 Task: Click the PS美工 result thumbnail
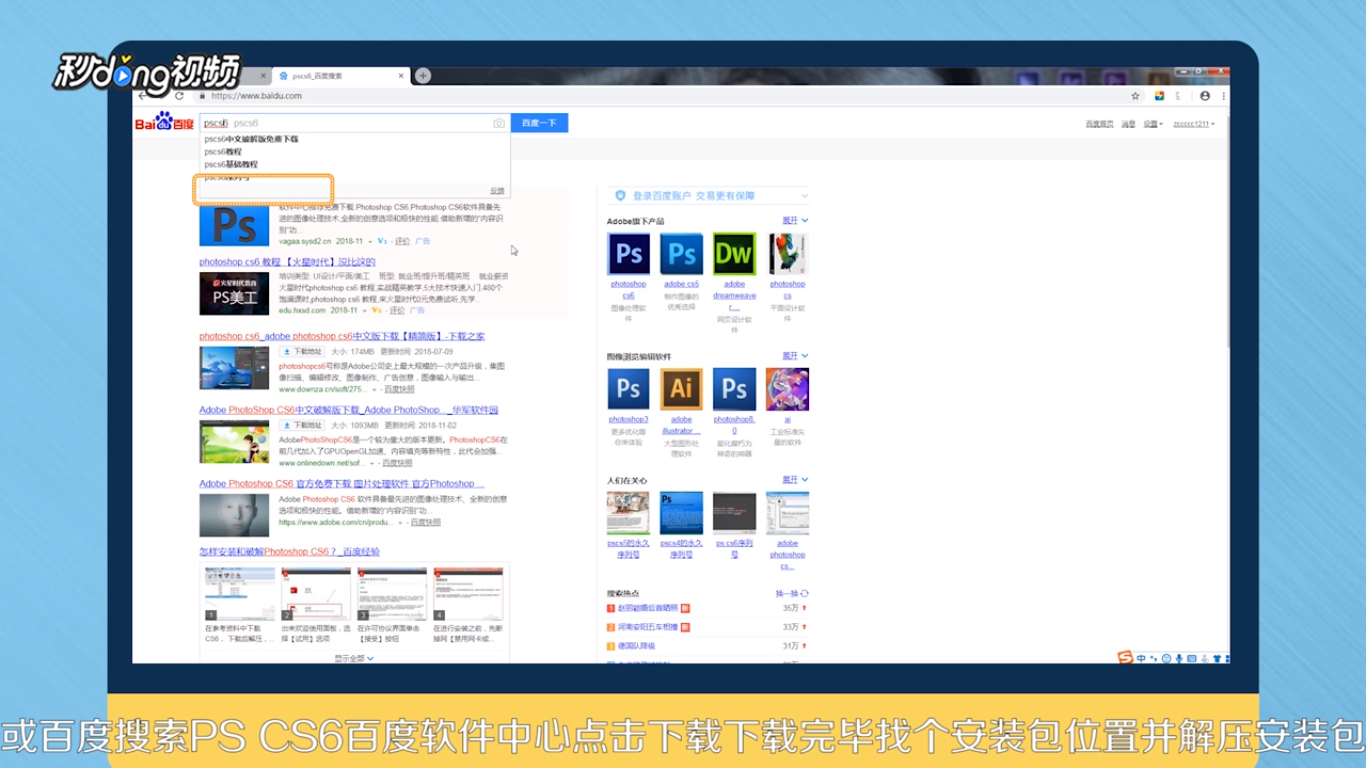(234, 293)
